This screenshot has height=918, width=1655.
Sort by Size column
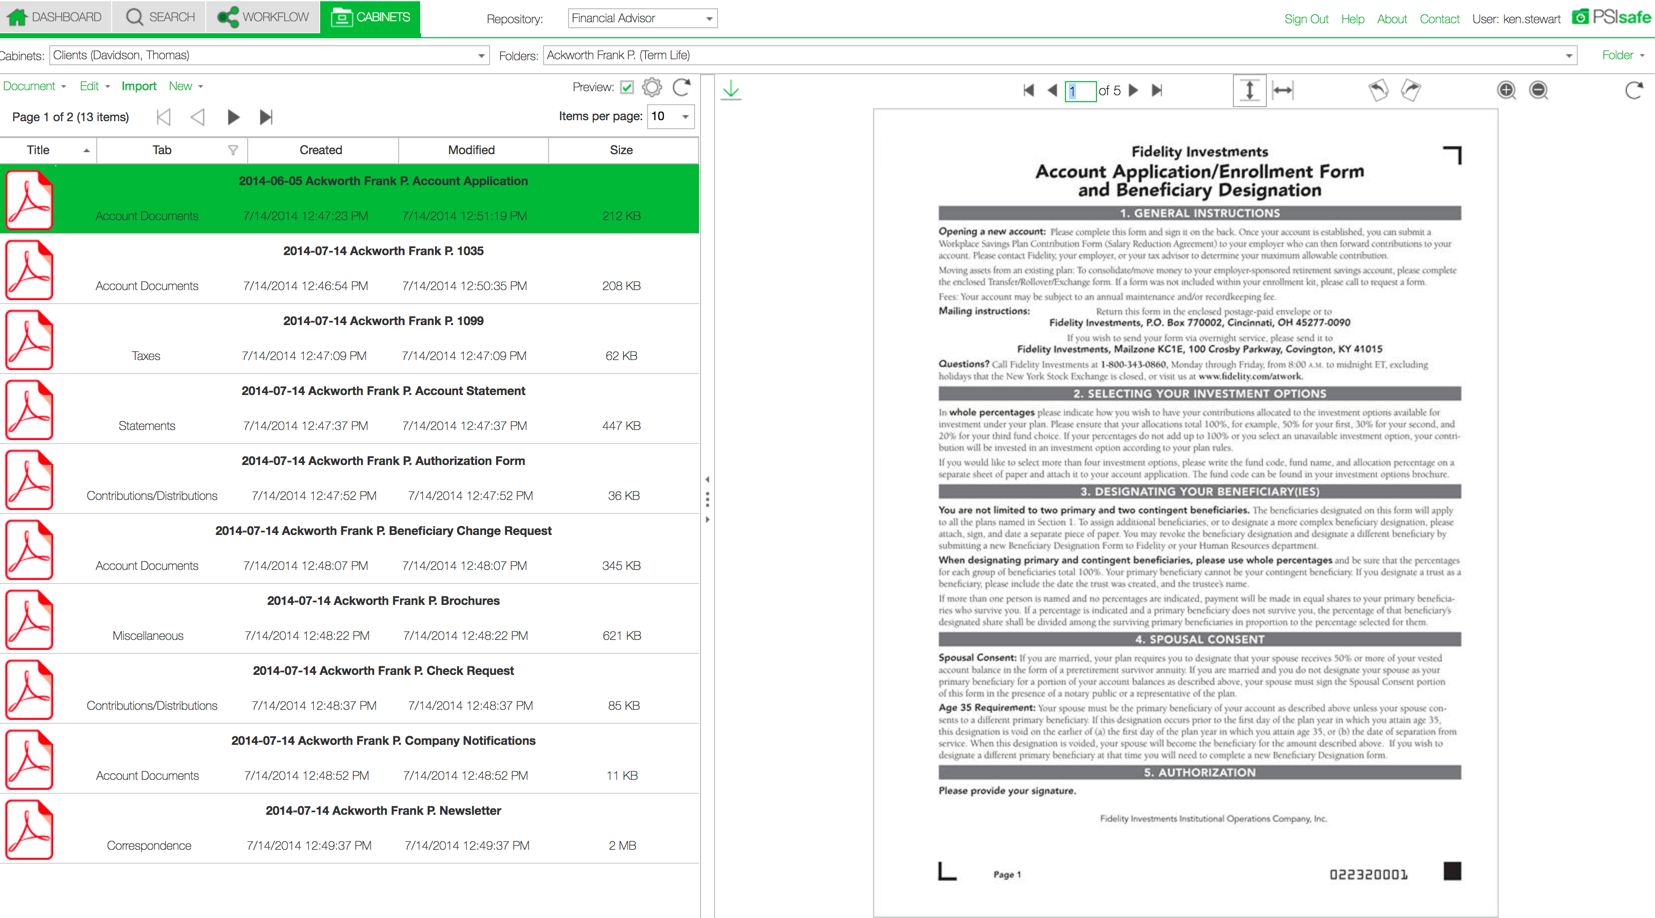tap(621, 150)
